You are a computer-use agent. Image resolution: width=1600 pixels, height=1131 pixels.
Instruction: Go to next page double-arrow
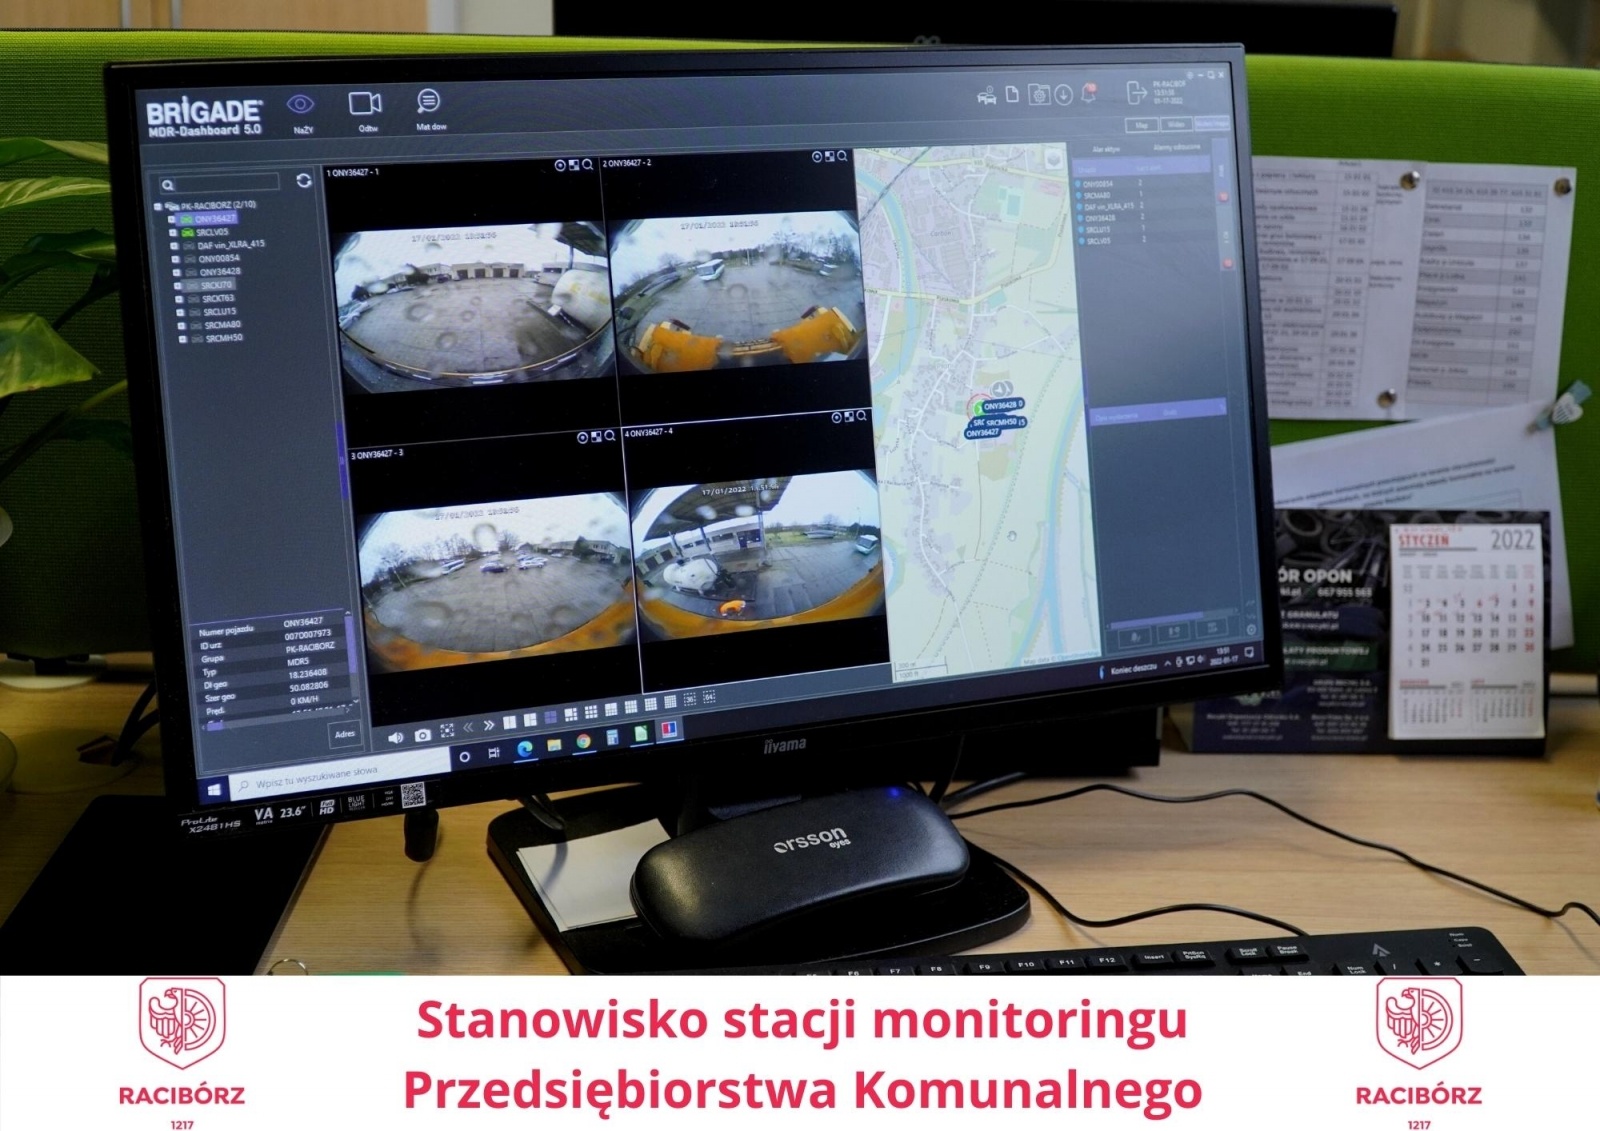[x=489, y=725]
